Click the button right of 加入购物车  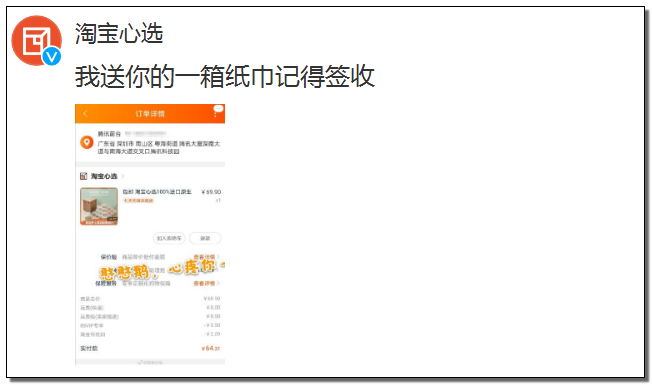click(x=205, y=238)
